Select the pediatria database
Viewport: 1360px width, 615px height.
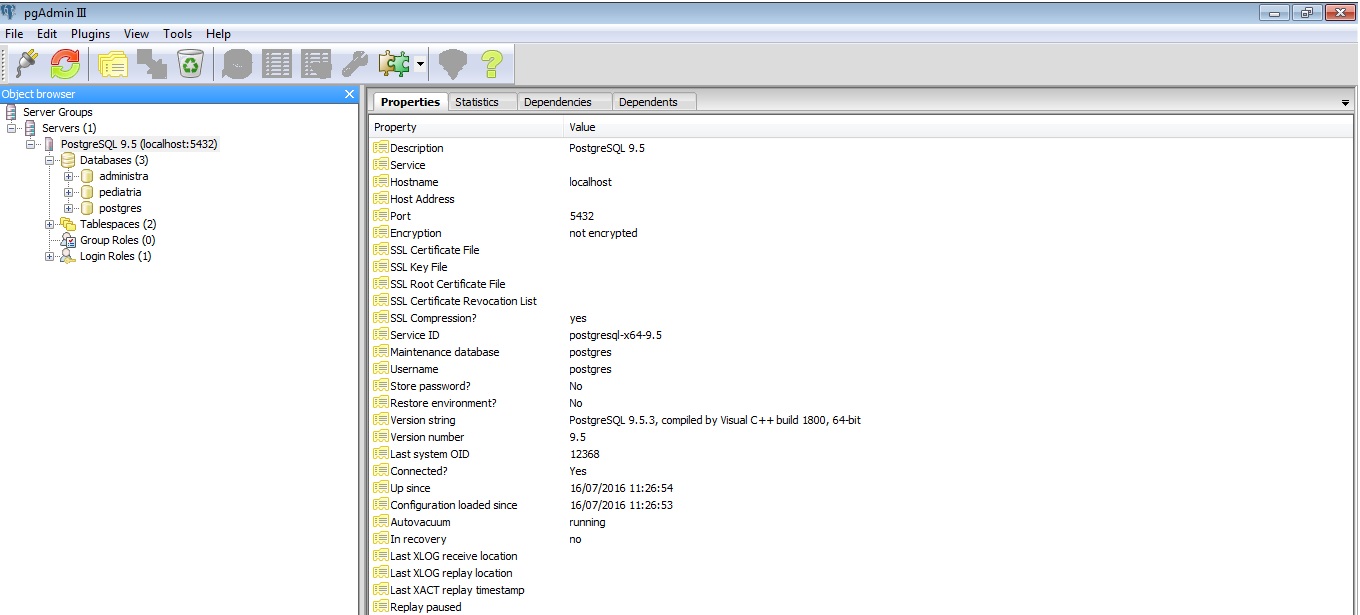point(120,192)
